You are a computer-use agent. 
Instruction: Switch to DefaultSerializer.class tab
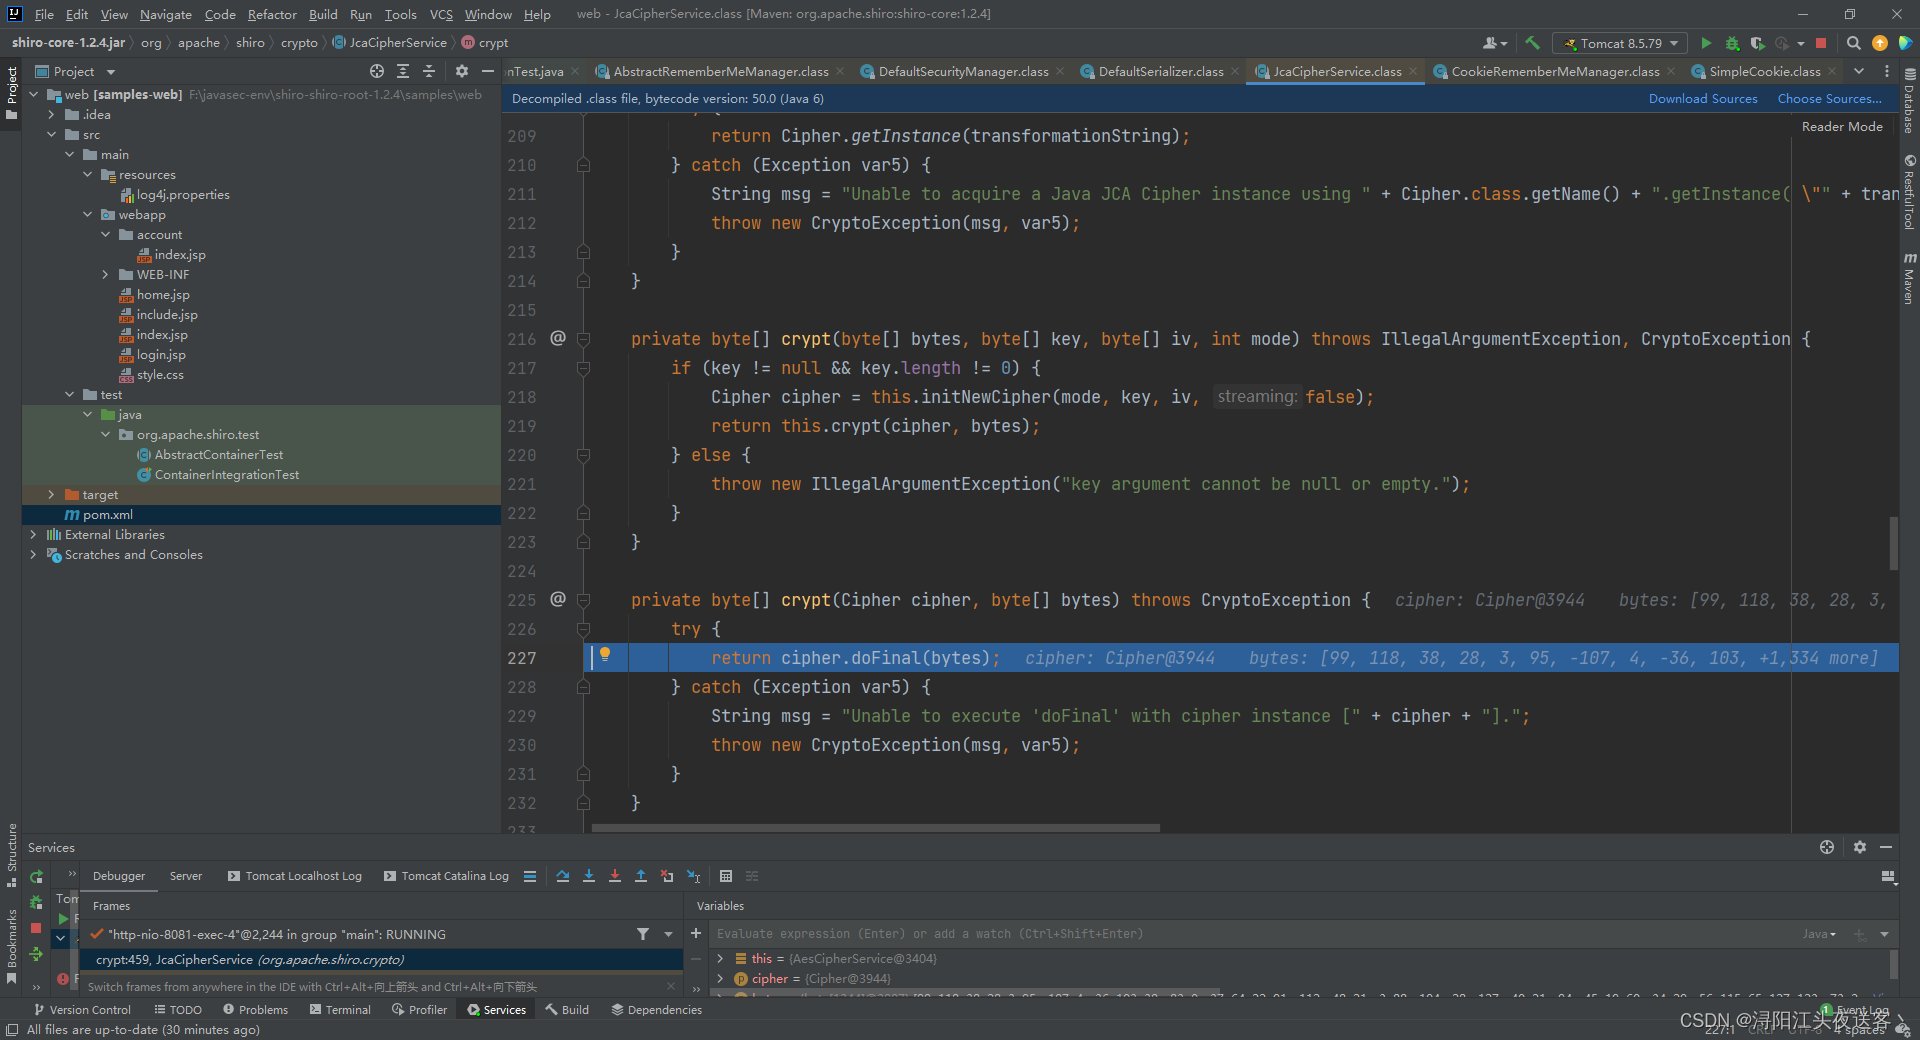[1160, 71]
